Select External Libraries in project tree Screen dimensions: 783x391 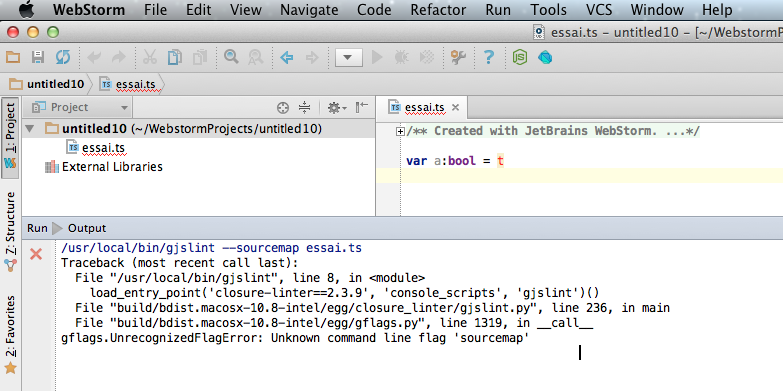coord(103,167)
